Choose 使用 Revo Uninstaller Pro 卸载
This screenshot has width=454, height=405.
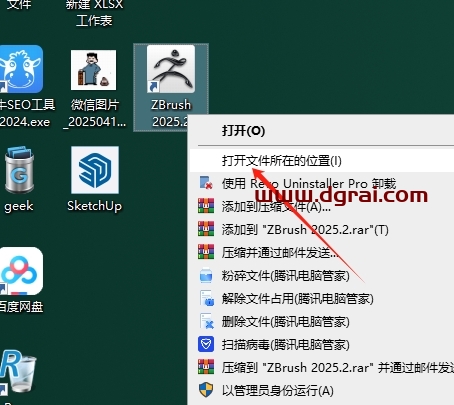[x=322, y=184]
